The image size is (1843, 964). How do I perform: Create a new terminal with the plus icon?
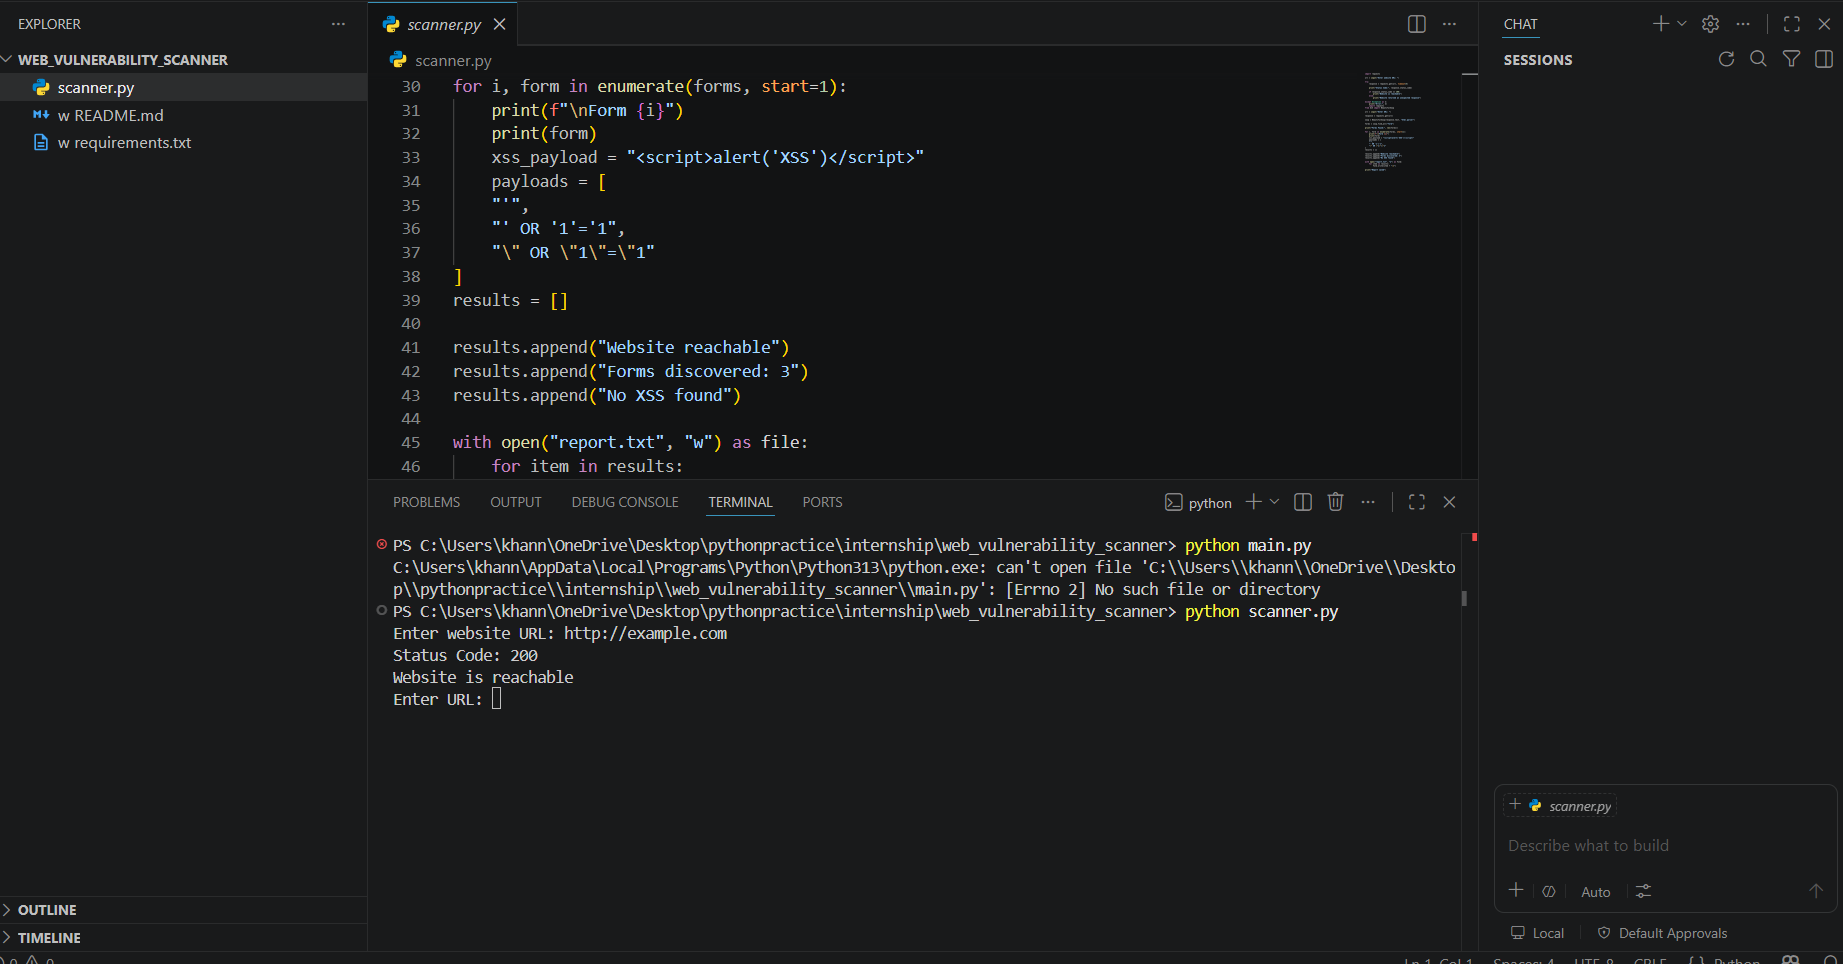(1252, 502)
